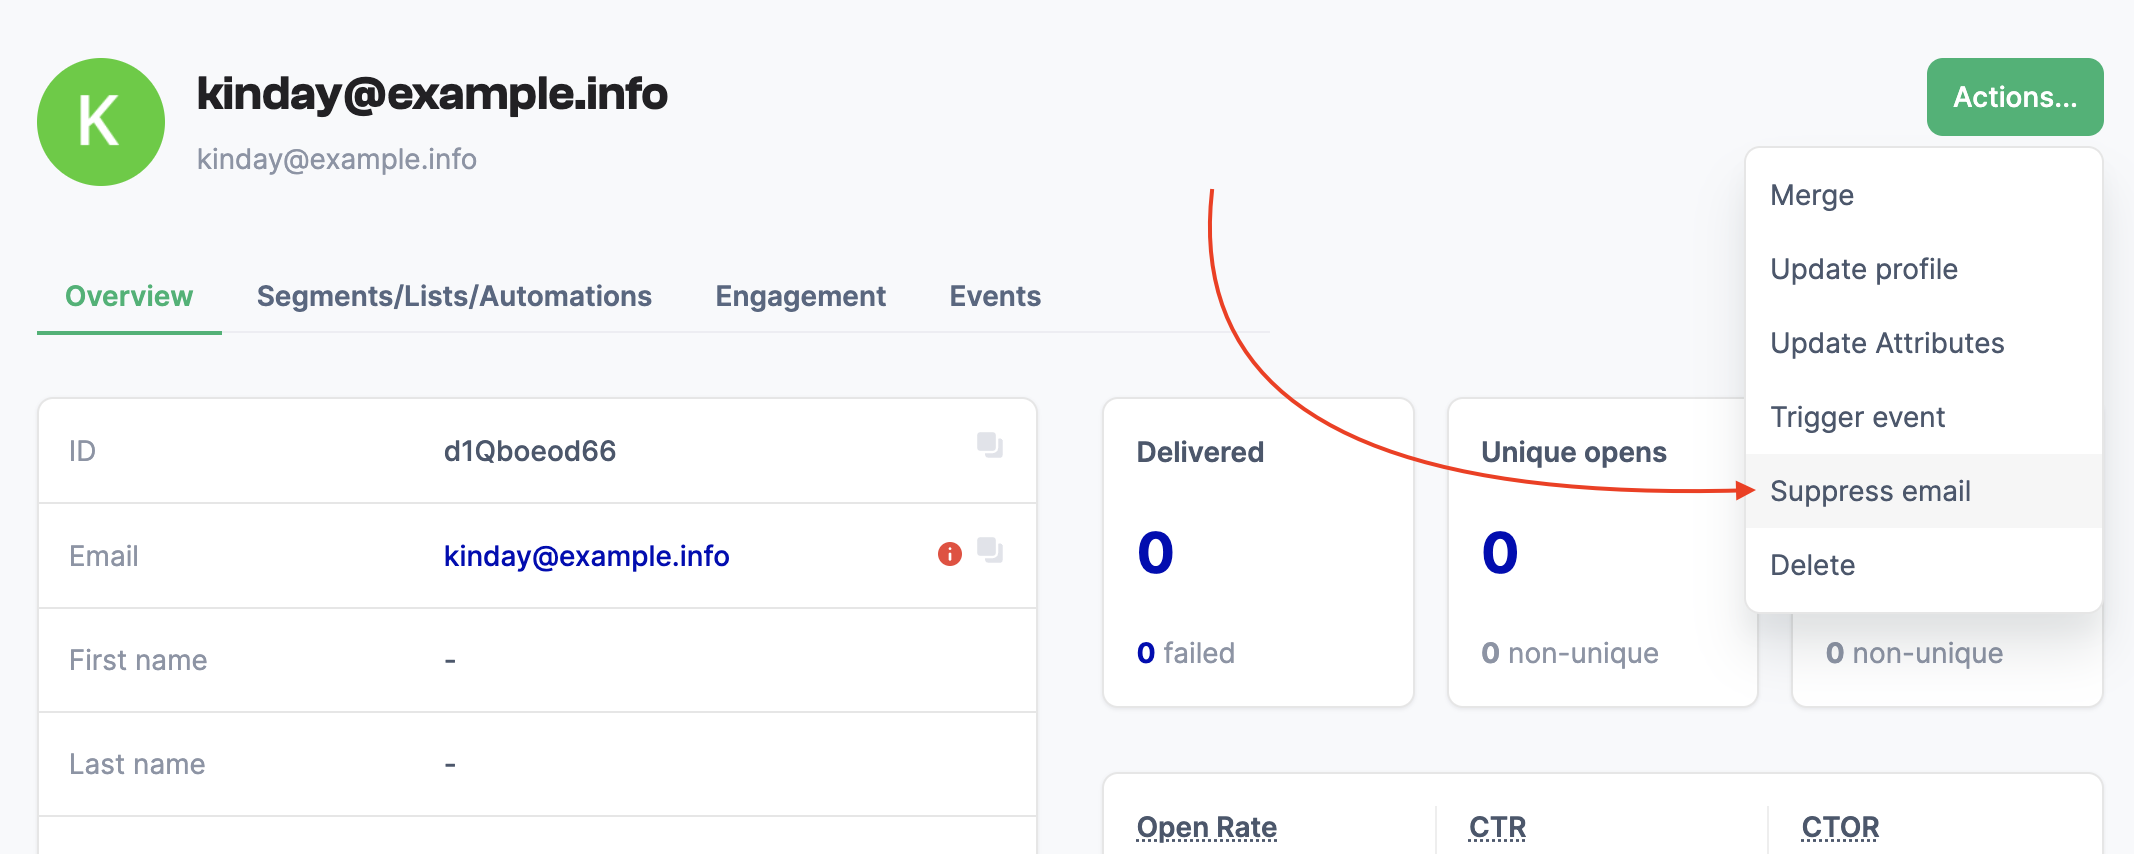
Task: Copy the email address in Email row
Action: click(990, 550)
